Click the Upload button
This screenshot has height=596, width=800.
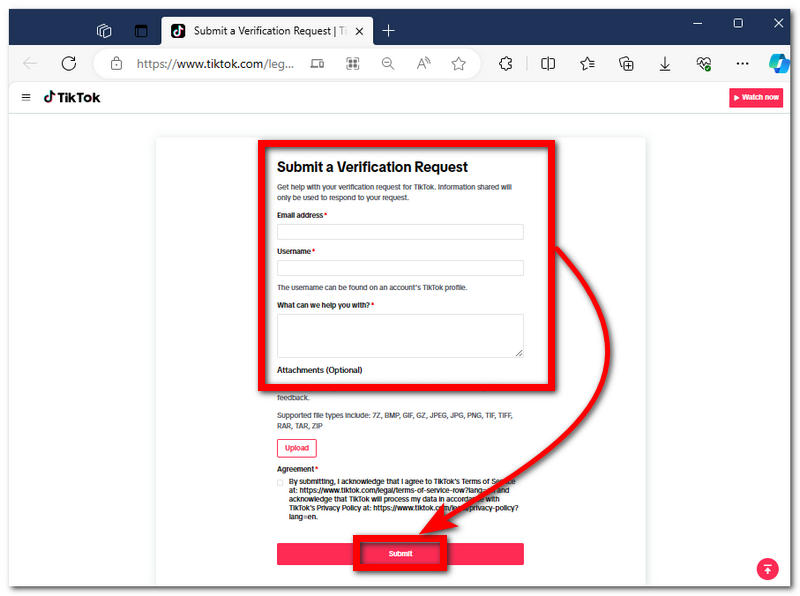tap(296, 448)
